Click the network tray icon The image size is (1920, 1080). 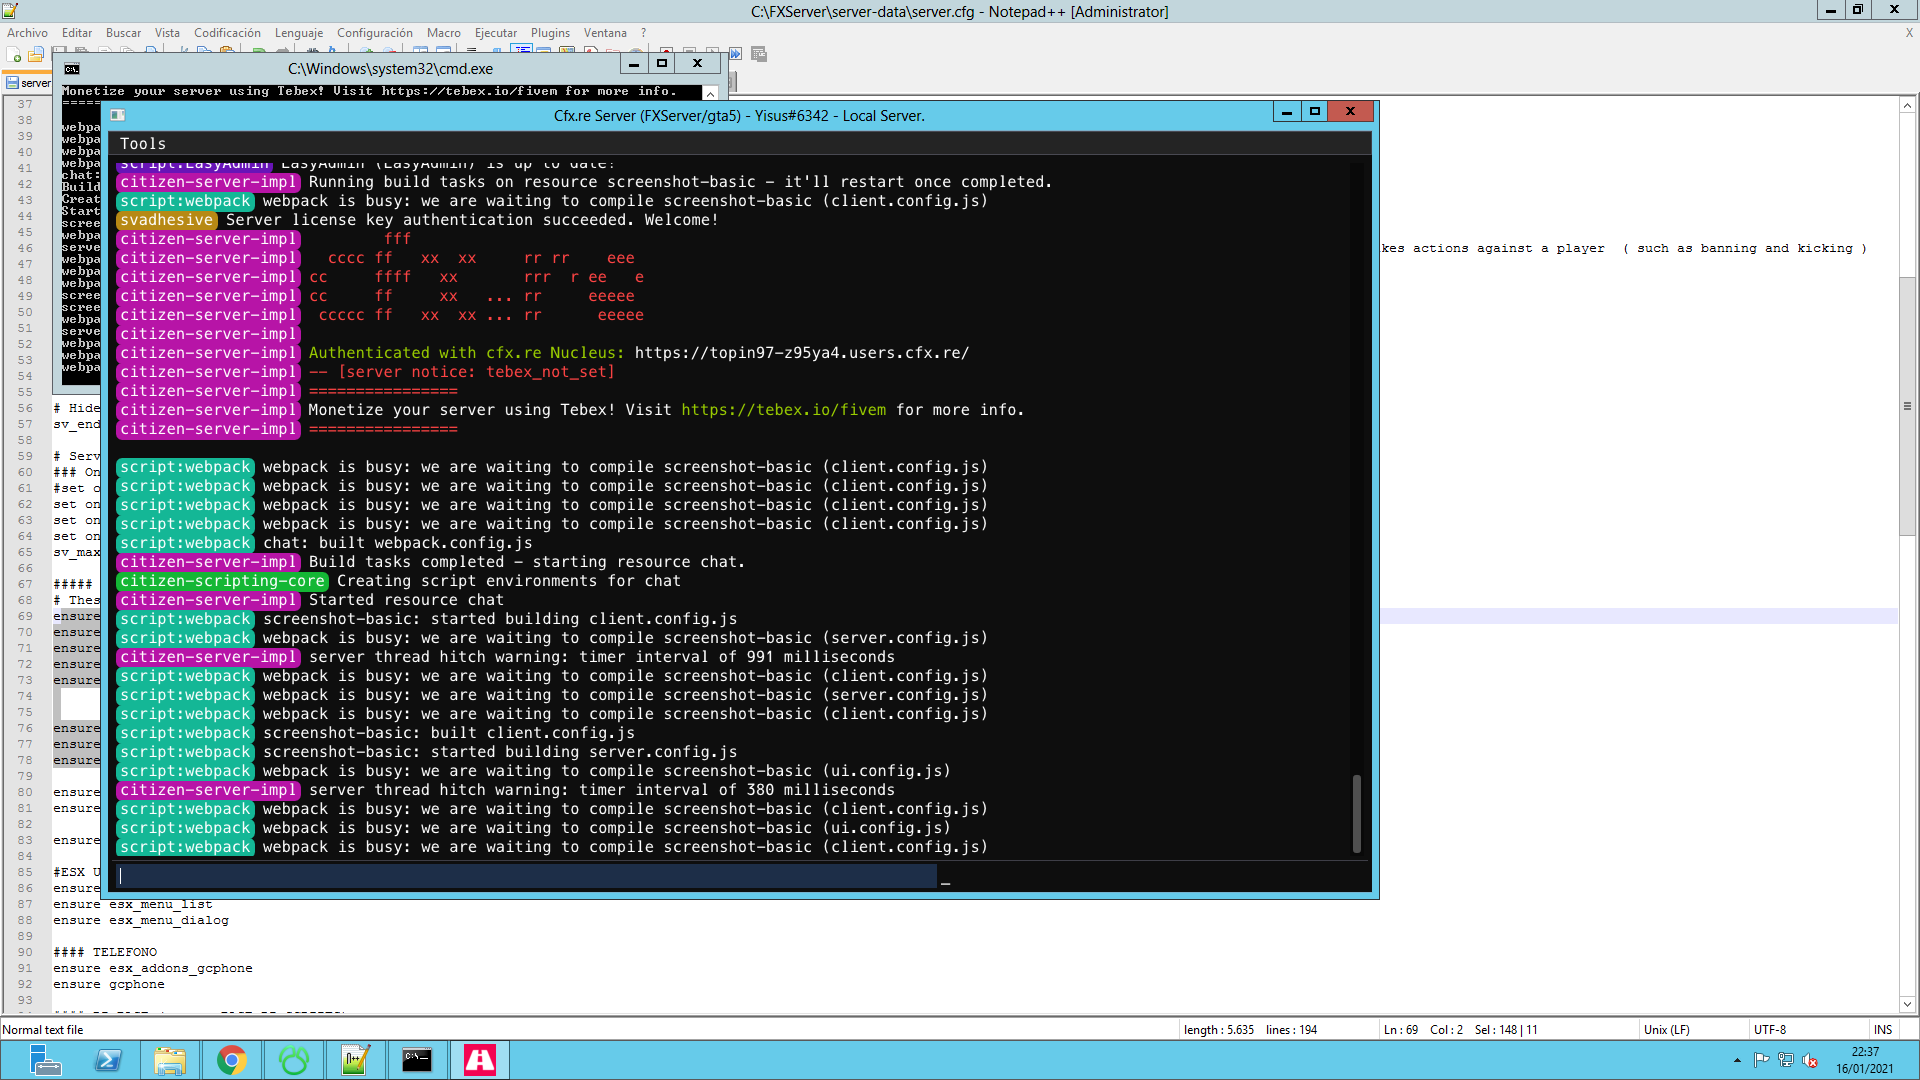pyautogui.click(x=1786, y=1060)
